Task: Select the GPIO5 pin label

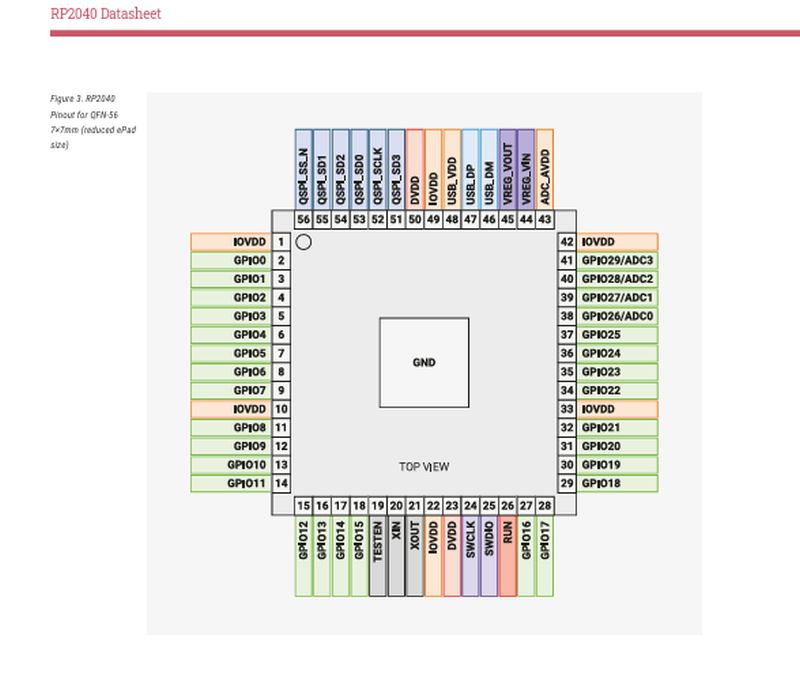Action: tap(231, 354)
